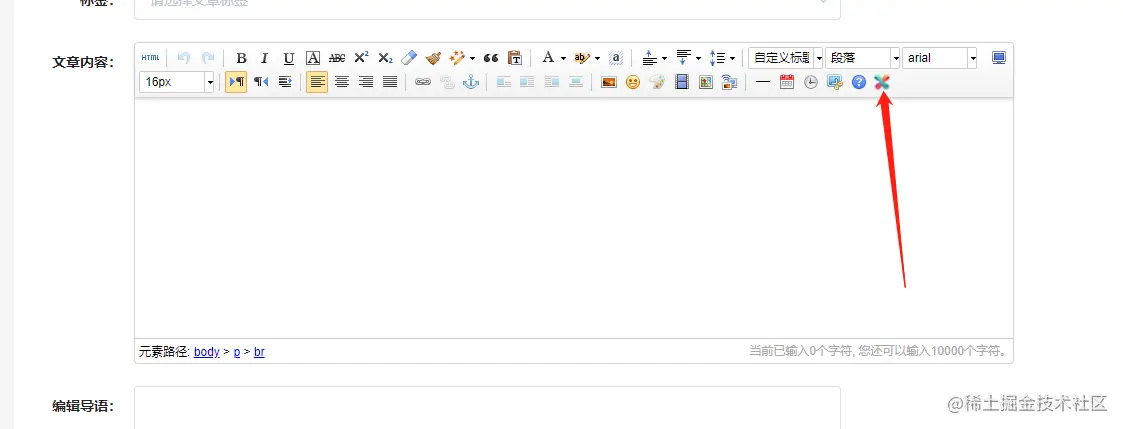The width and height of the screenshot is (1123, 429).
Task: Apply the text highlight color
Action: pyautogui.click(x=582, y=58)
